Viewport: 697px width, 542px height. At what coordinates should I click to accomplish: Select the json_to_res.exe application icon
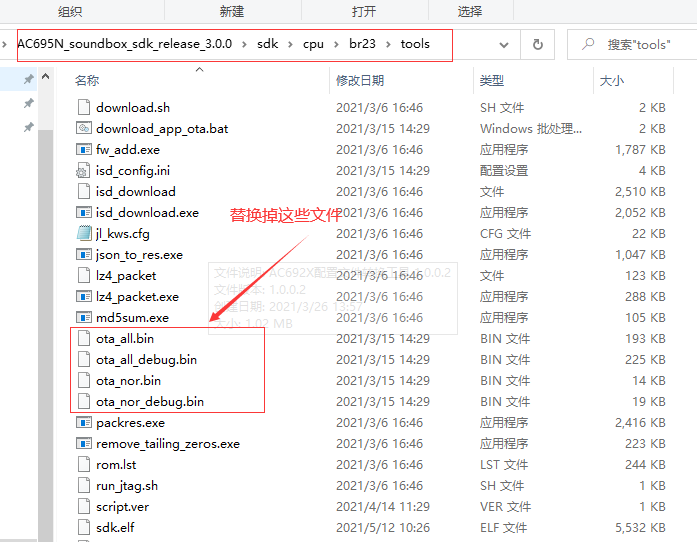84,255
